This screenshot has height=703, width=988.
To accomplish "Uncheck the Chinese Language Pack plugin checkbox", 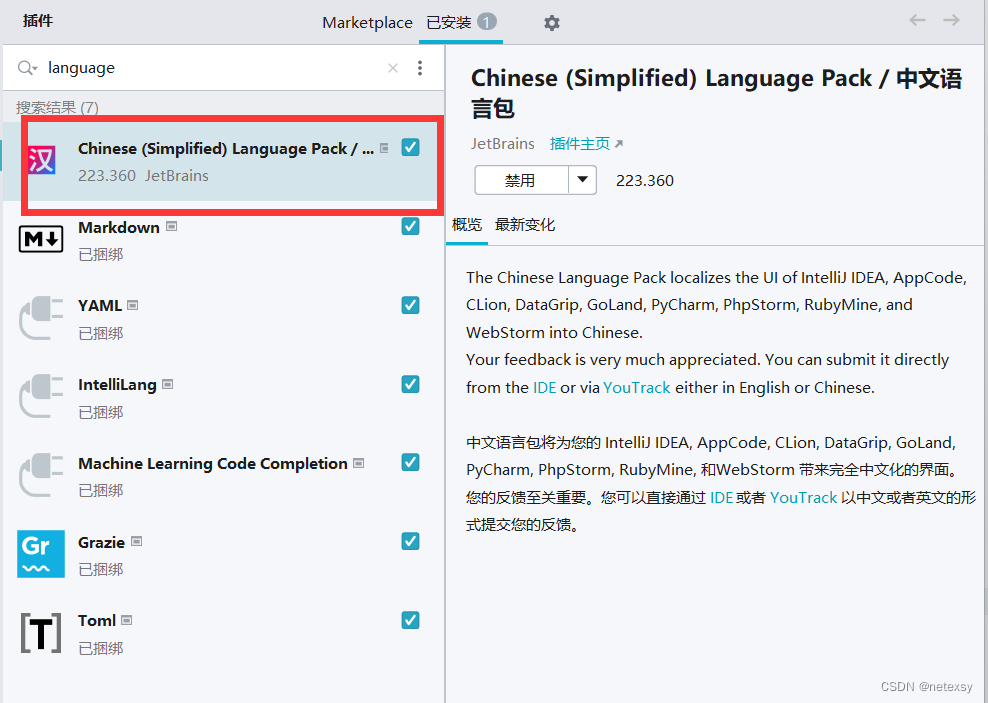I will 410,147.
